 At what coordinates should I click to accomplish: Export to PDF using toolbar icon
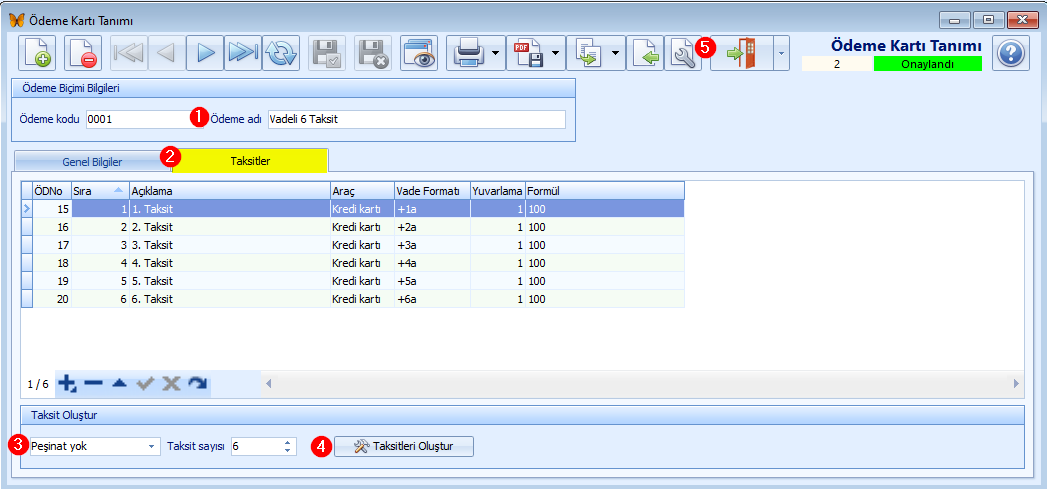(x=528, y=53)
